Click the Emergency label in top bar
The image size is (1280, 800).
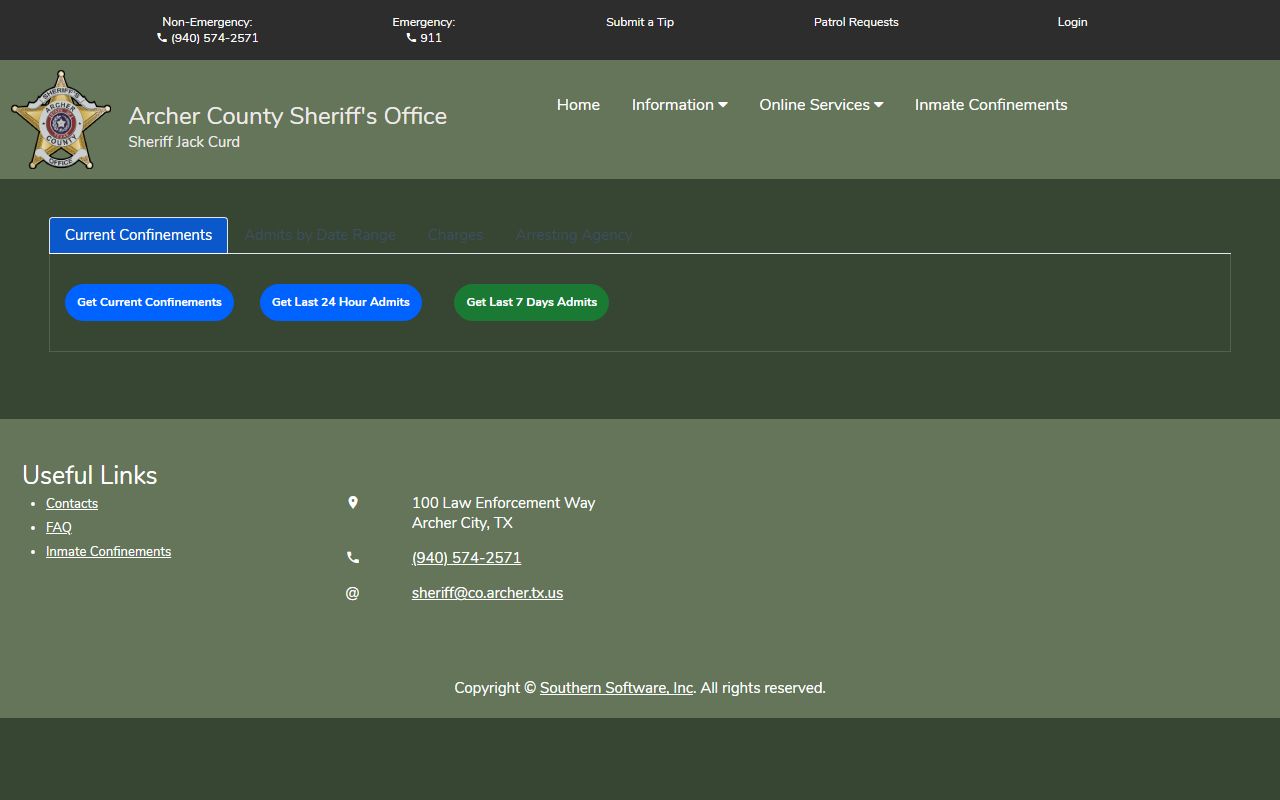tap(424, 22)
